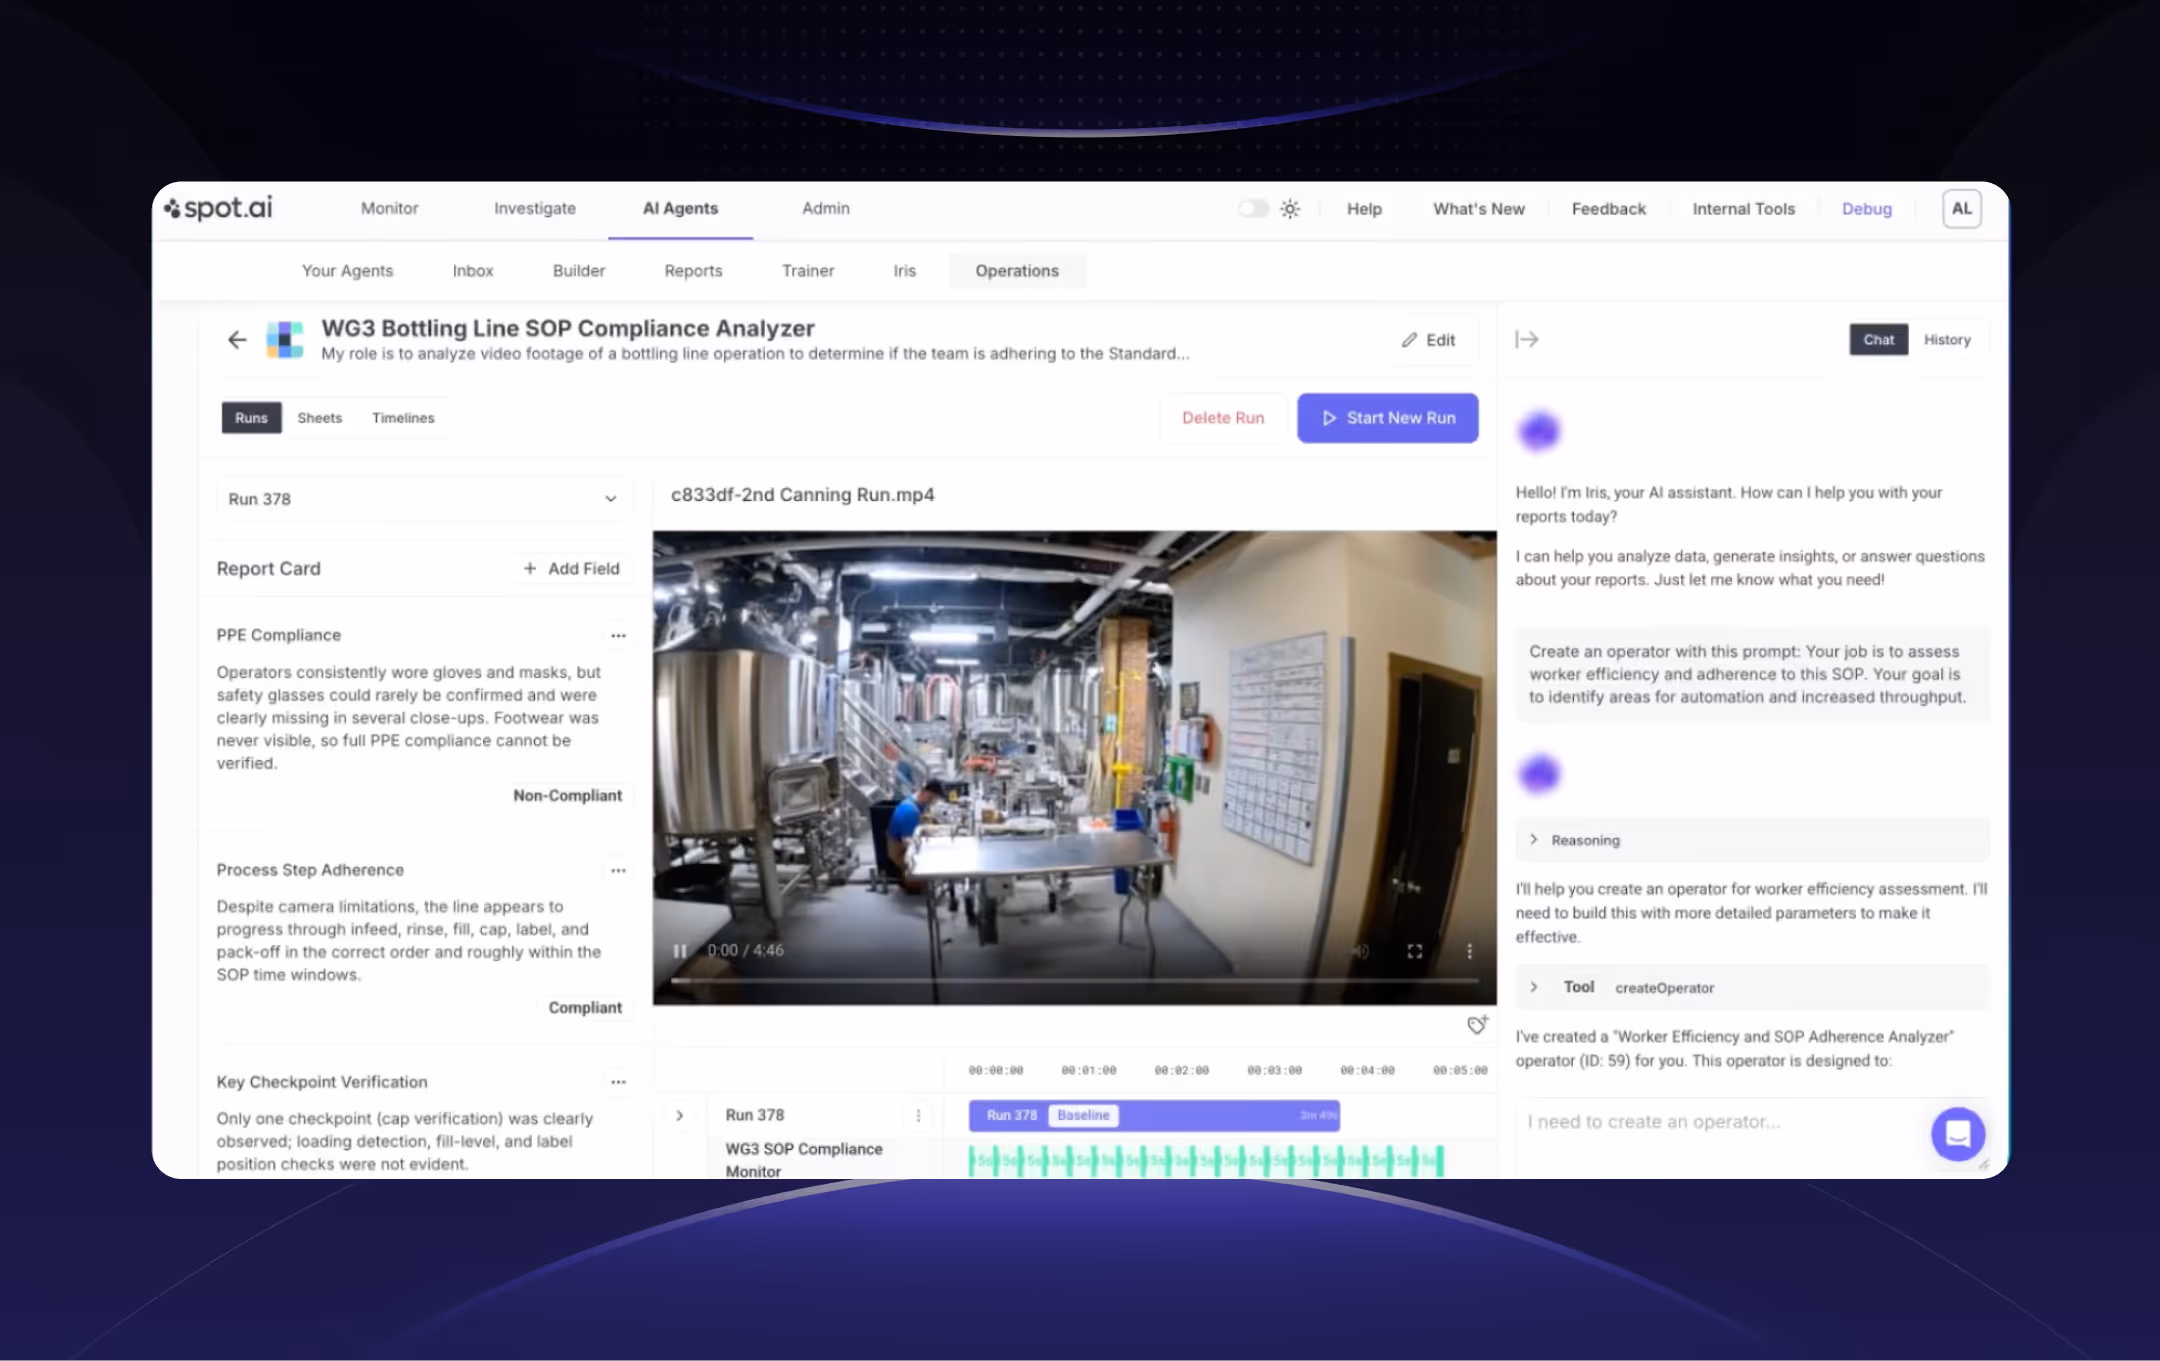
Task: Switch to the Timelines view
Action: tap(403, 418)
